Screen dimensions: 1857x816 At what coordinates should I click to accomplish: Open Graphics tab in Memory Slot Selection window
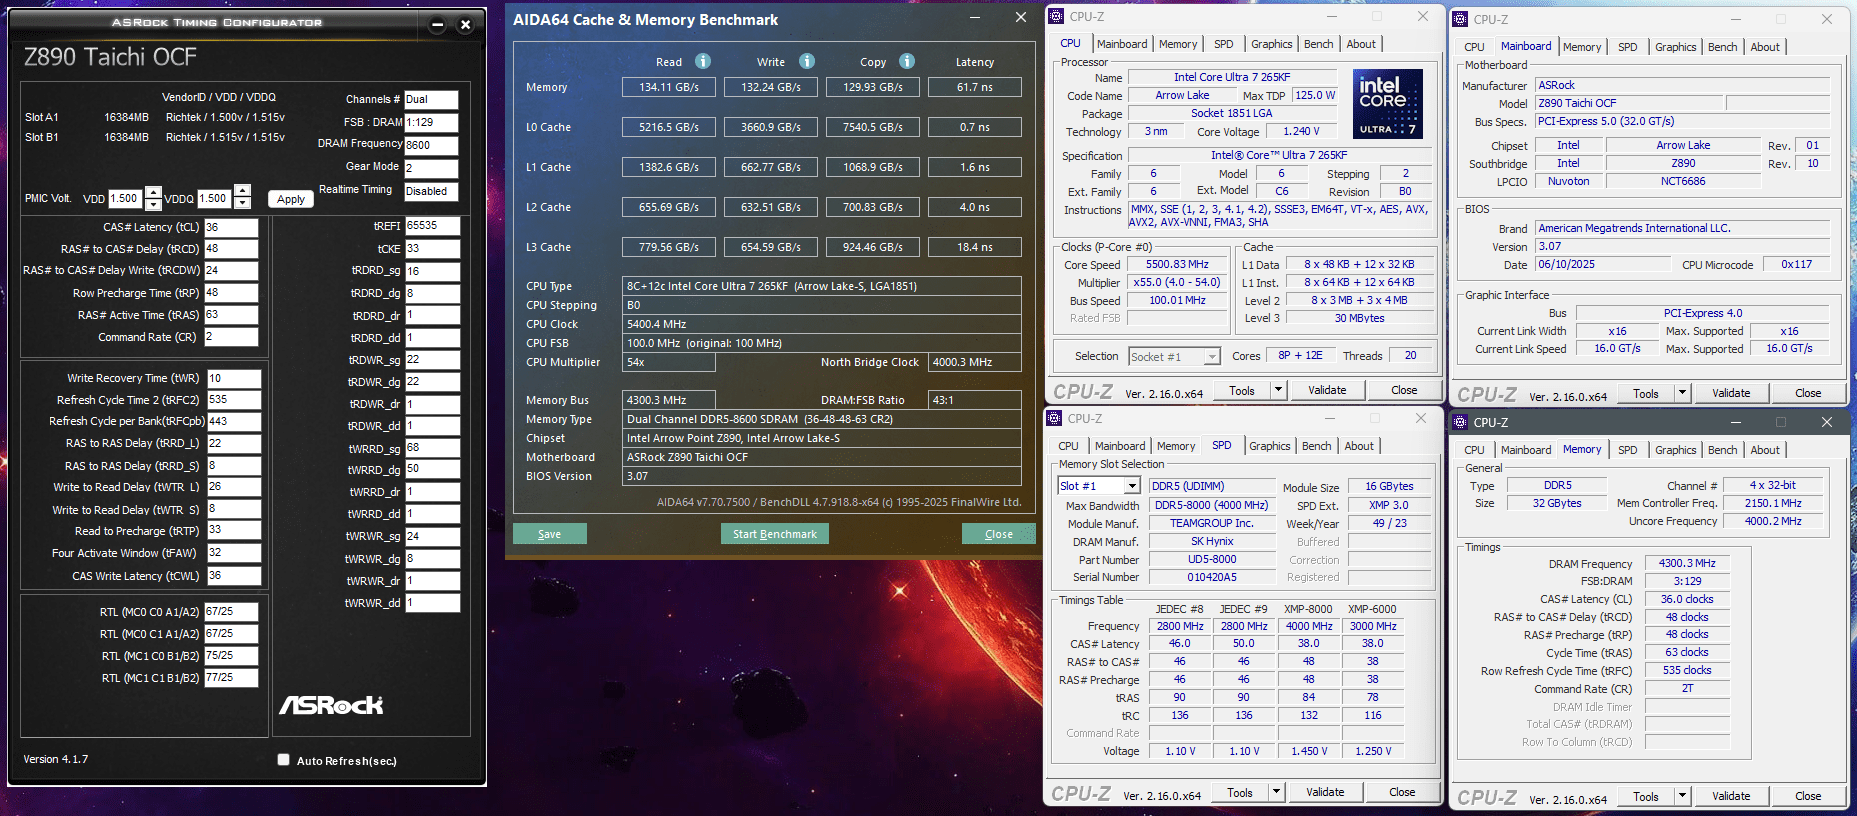[x=1269, y=446]
